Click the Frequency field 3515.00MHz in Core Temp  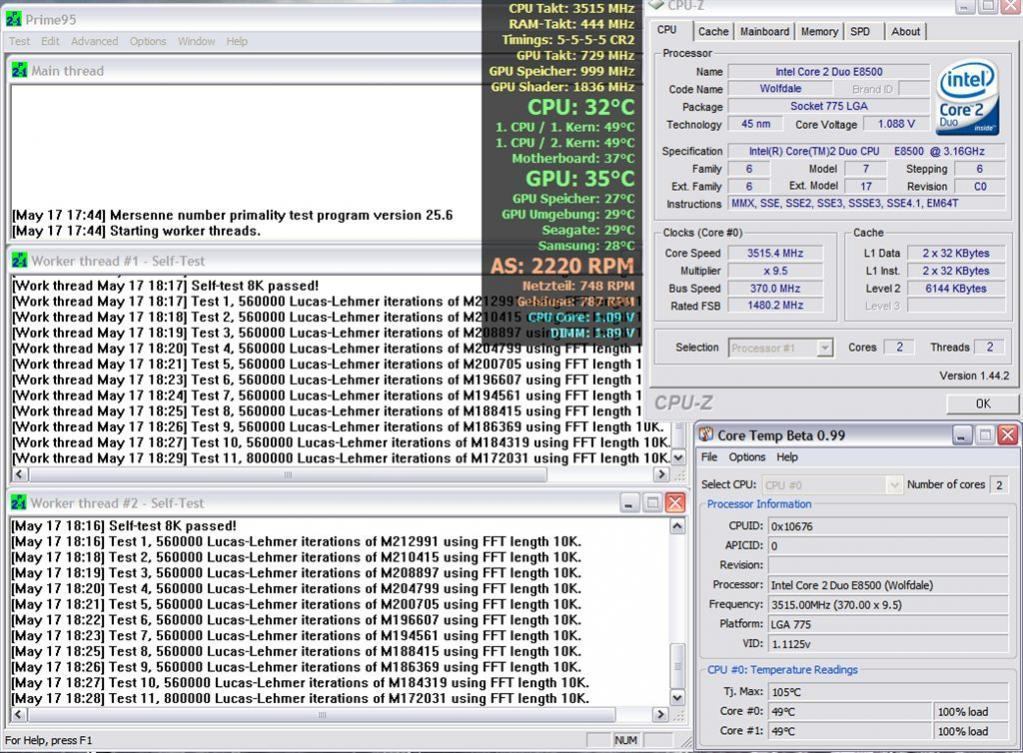point(889,605)
